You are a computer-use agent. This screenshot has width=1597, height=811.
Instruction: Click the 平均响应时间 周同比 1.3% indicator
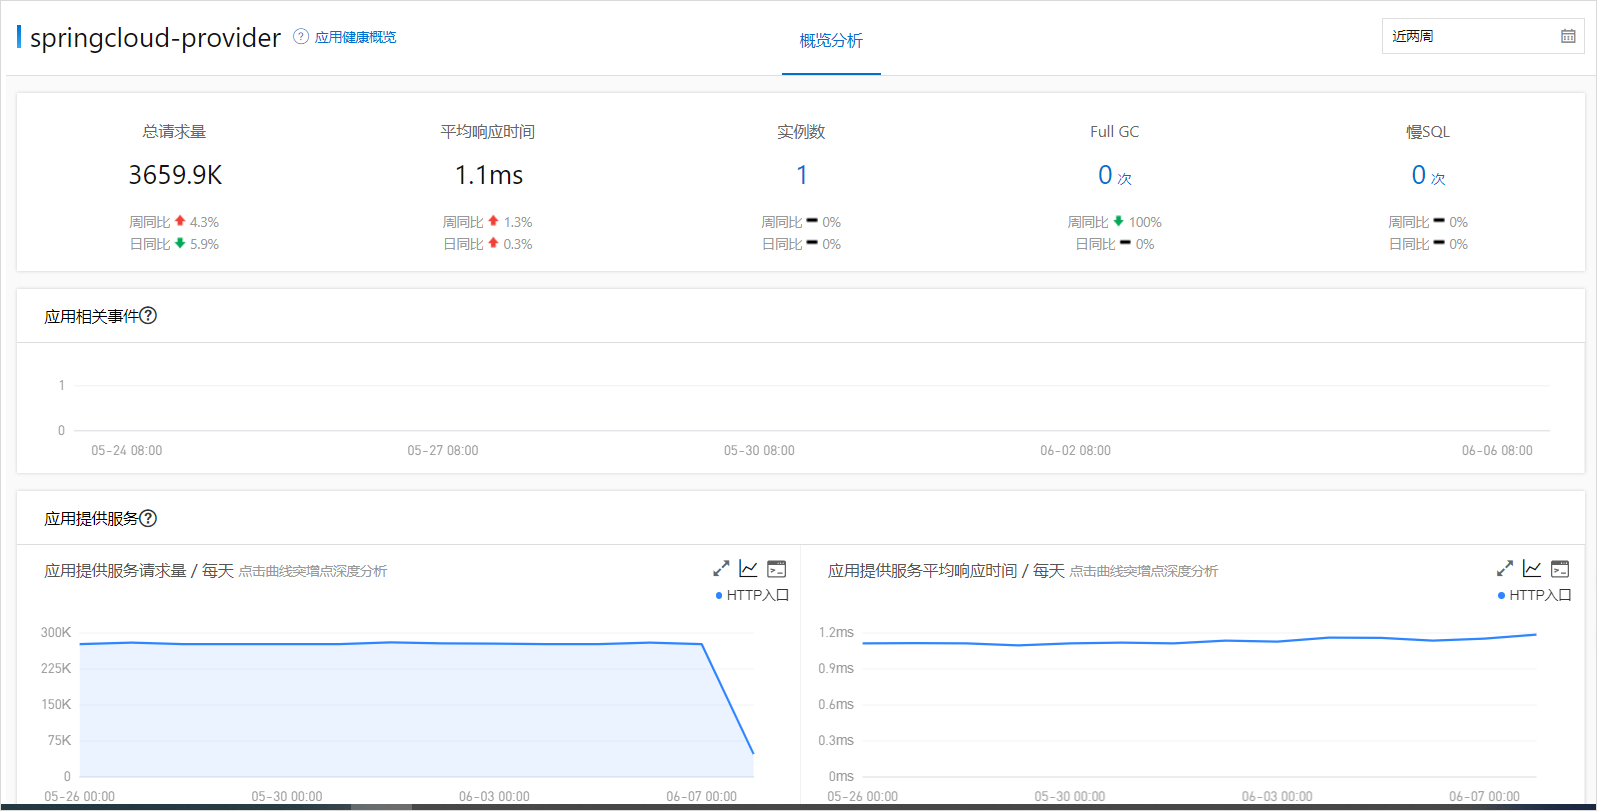488,222
